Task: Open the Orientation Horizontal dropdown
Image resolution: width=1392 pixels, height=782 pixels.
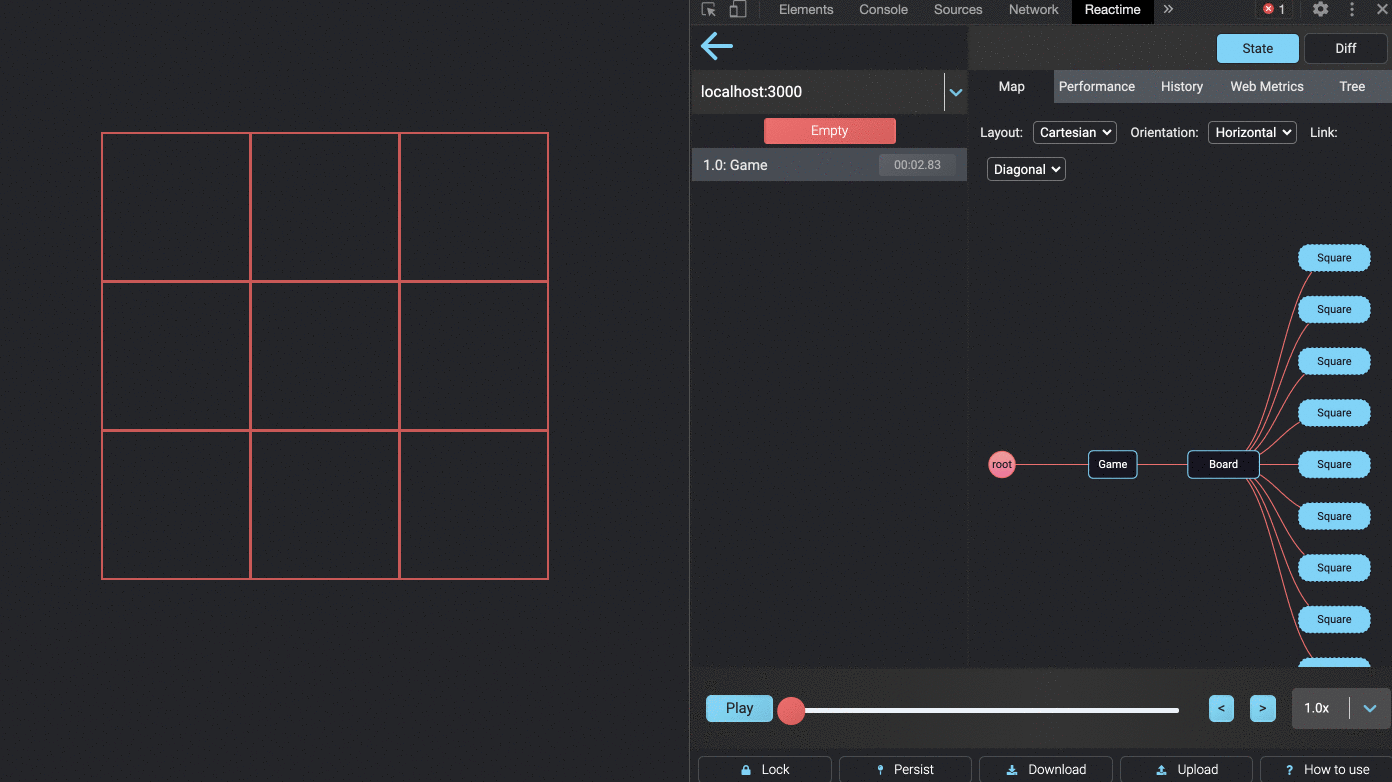Action: 1252,132
